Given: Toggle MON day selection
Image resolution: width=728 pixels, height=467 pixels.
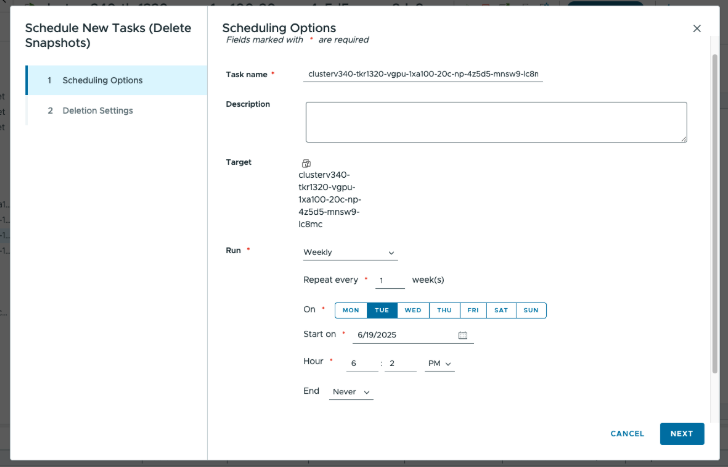Looking at the screenshot, I should point(351,310).
